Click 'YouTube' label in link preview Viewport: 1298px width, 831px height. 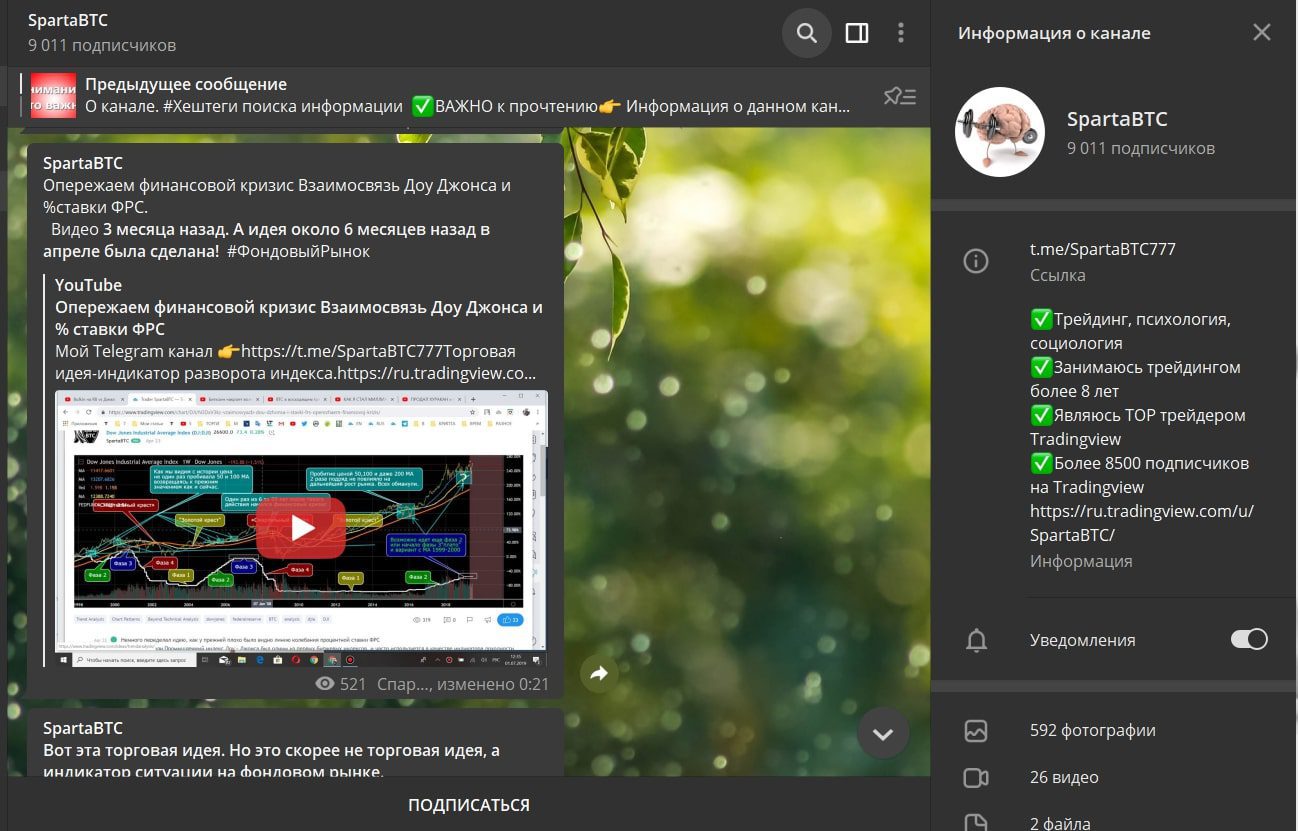coord(88,285)
